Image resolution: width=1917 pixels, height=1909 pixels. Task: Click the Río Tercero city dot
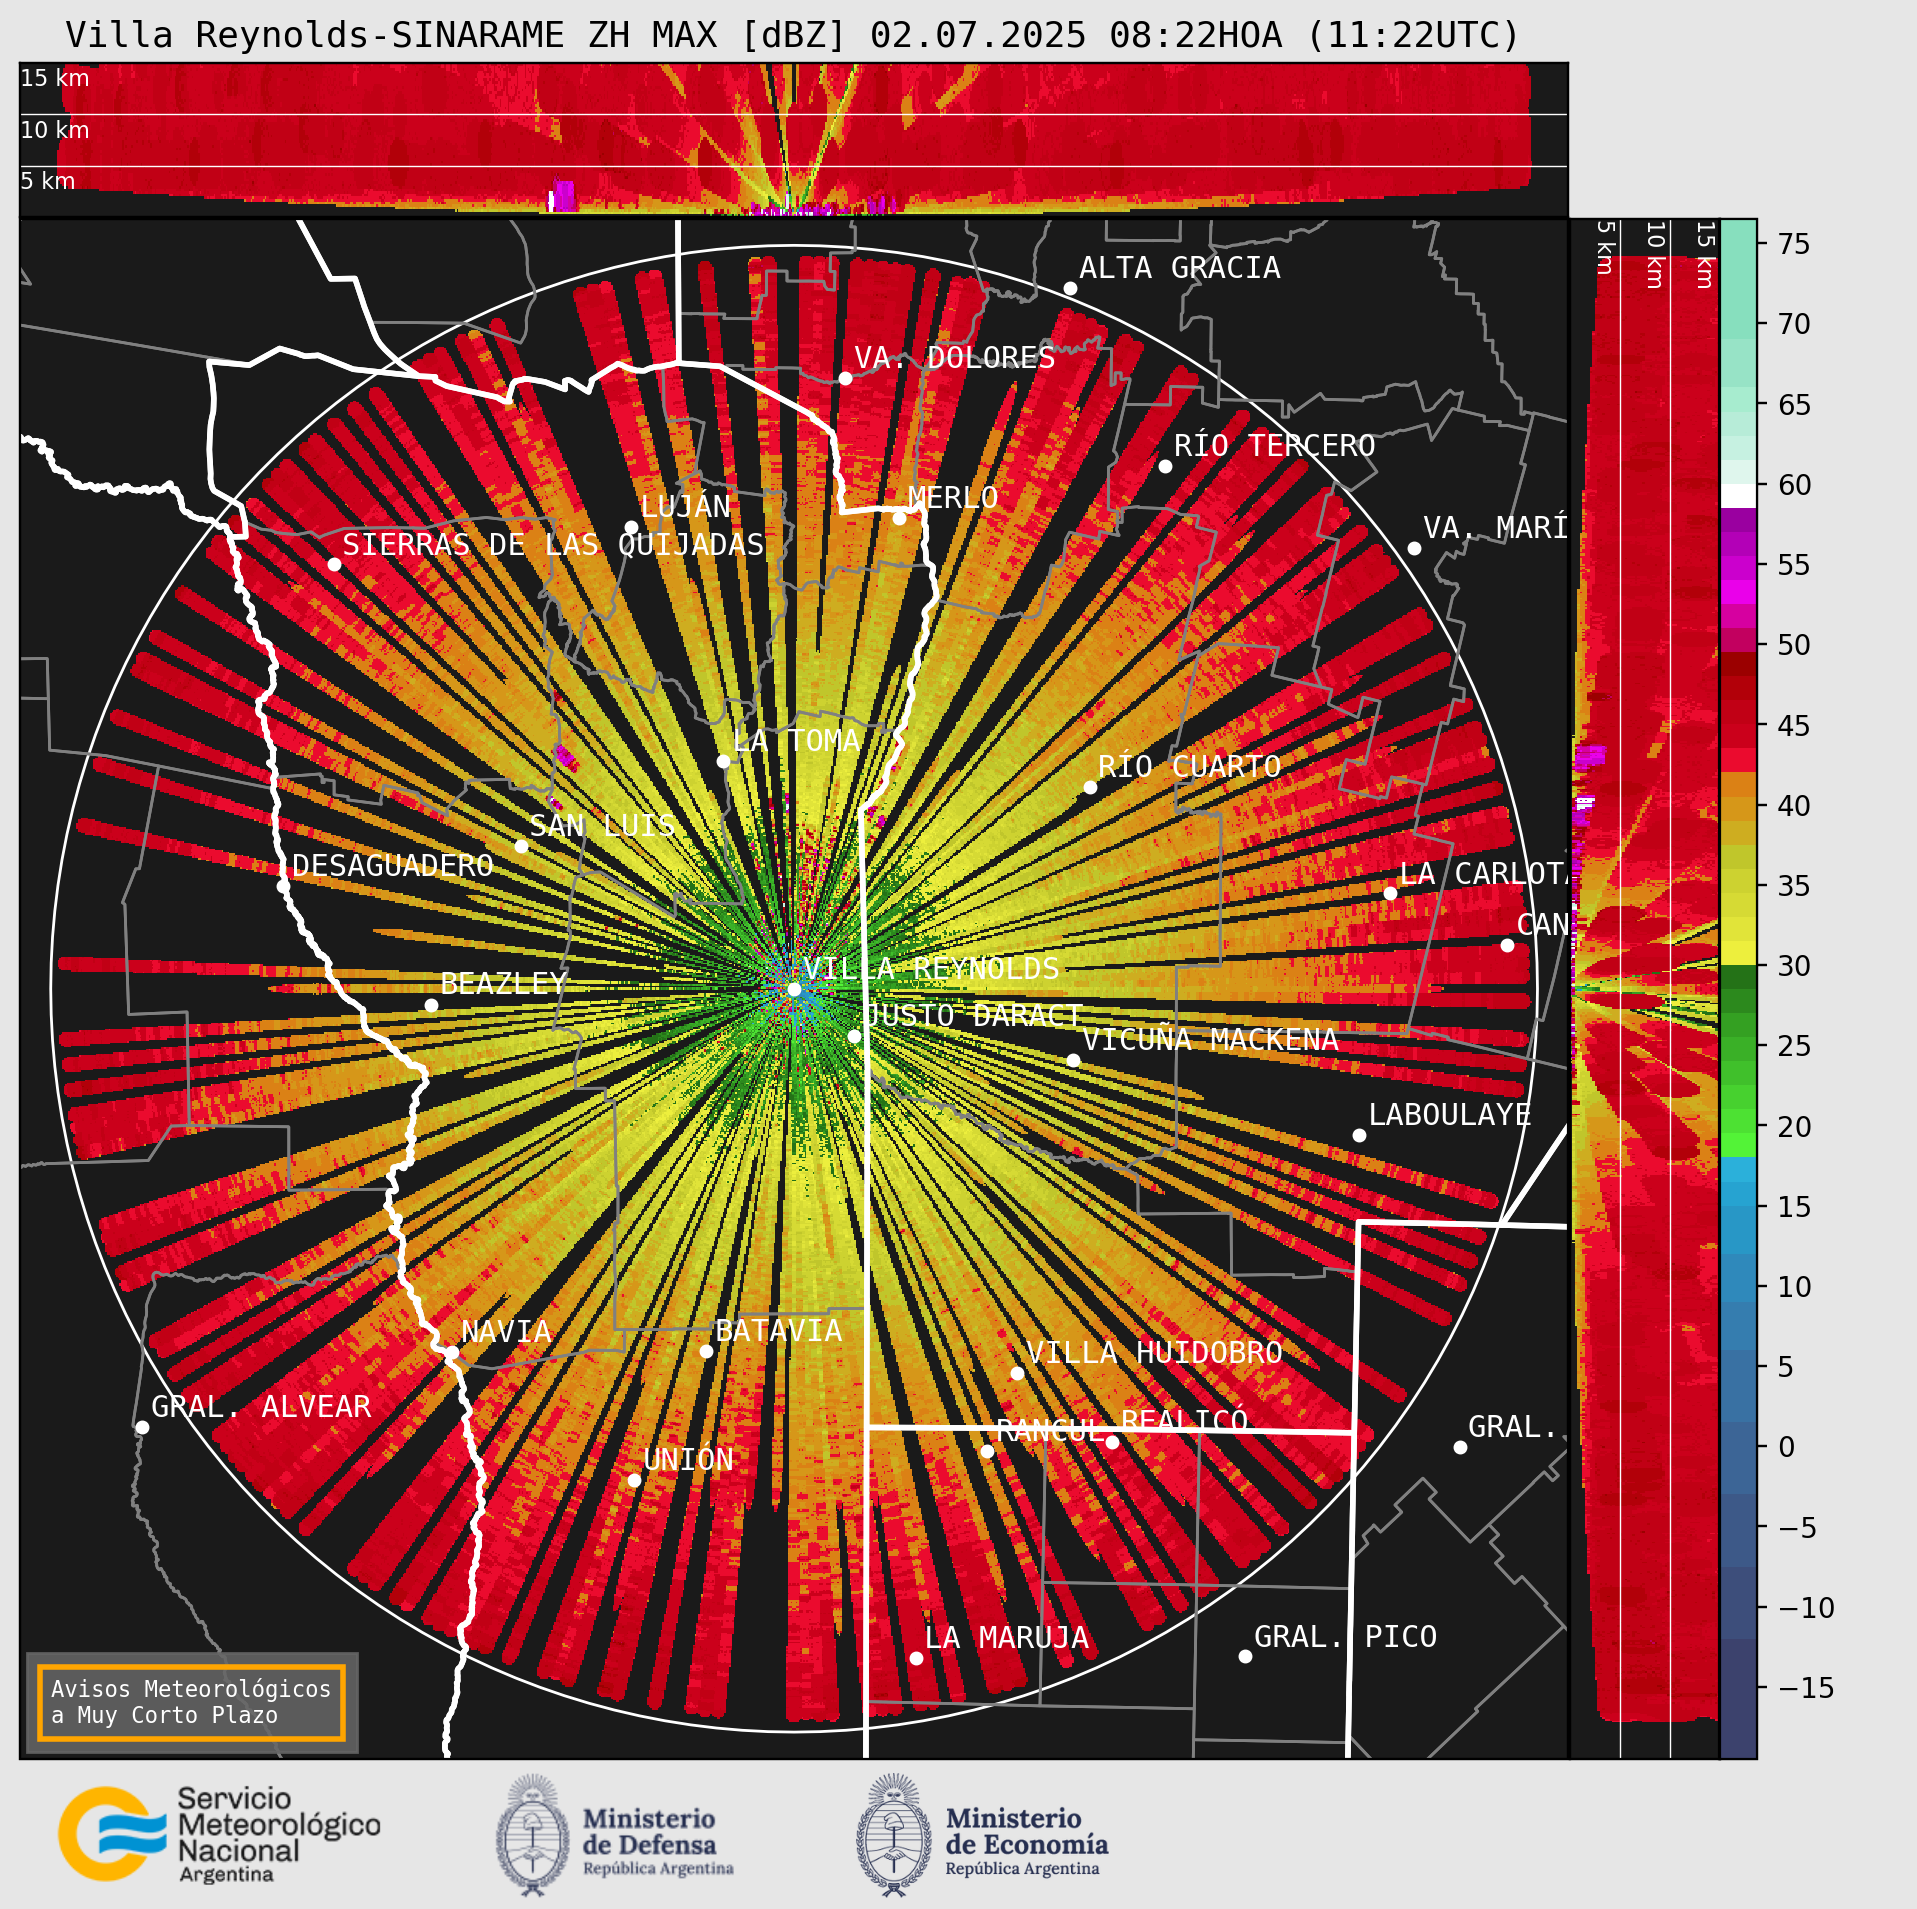pyautogui.click(x=1165, y=466)
